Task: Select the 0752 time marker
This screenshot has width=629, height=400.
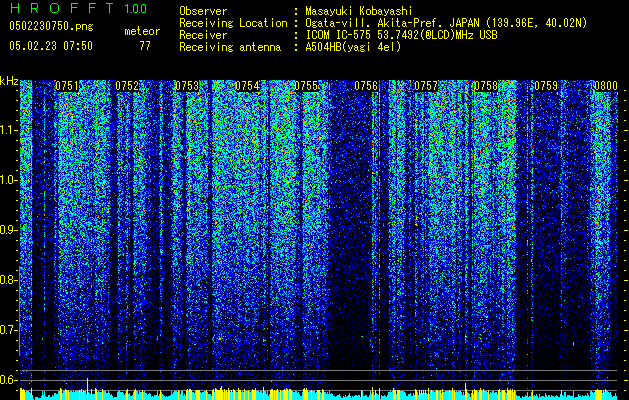Action: pyautogui.click(x=127, y=86)
